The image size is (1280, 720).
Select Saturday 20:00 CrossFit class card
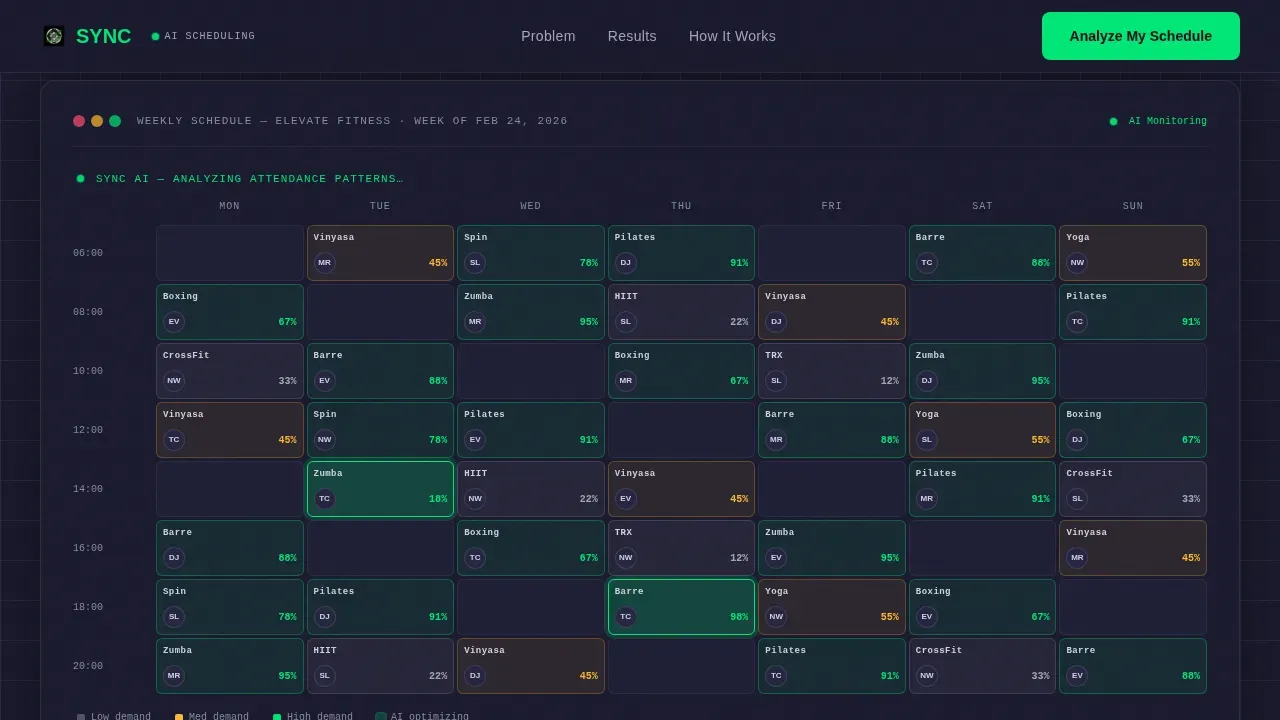click(982, 666)
